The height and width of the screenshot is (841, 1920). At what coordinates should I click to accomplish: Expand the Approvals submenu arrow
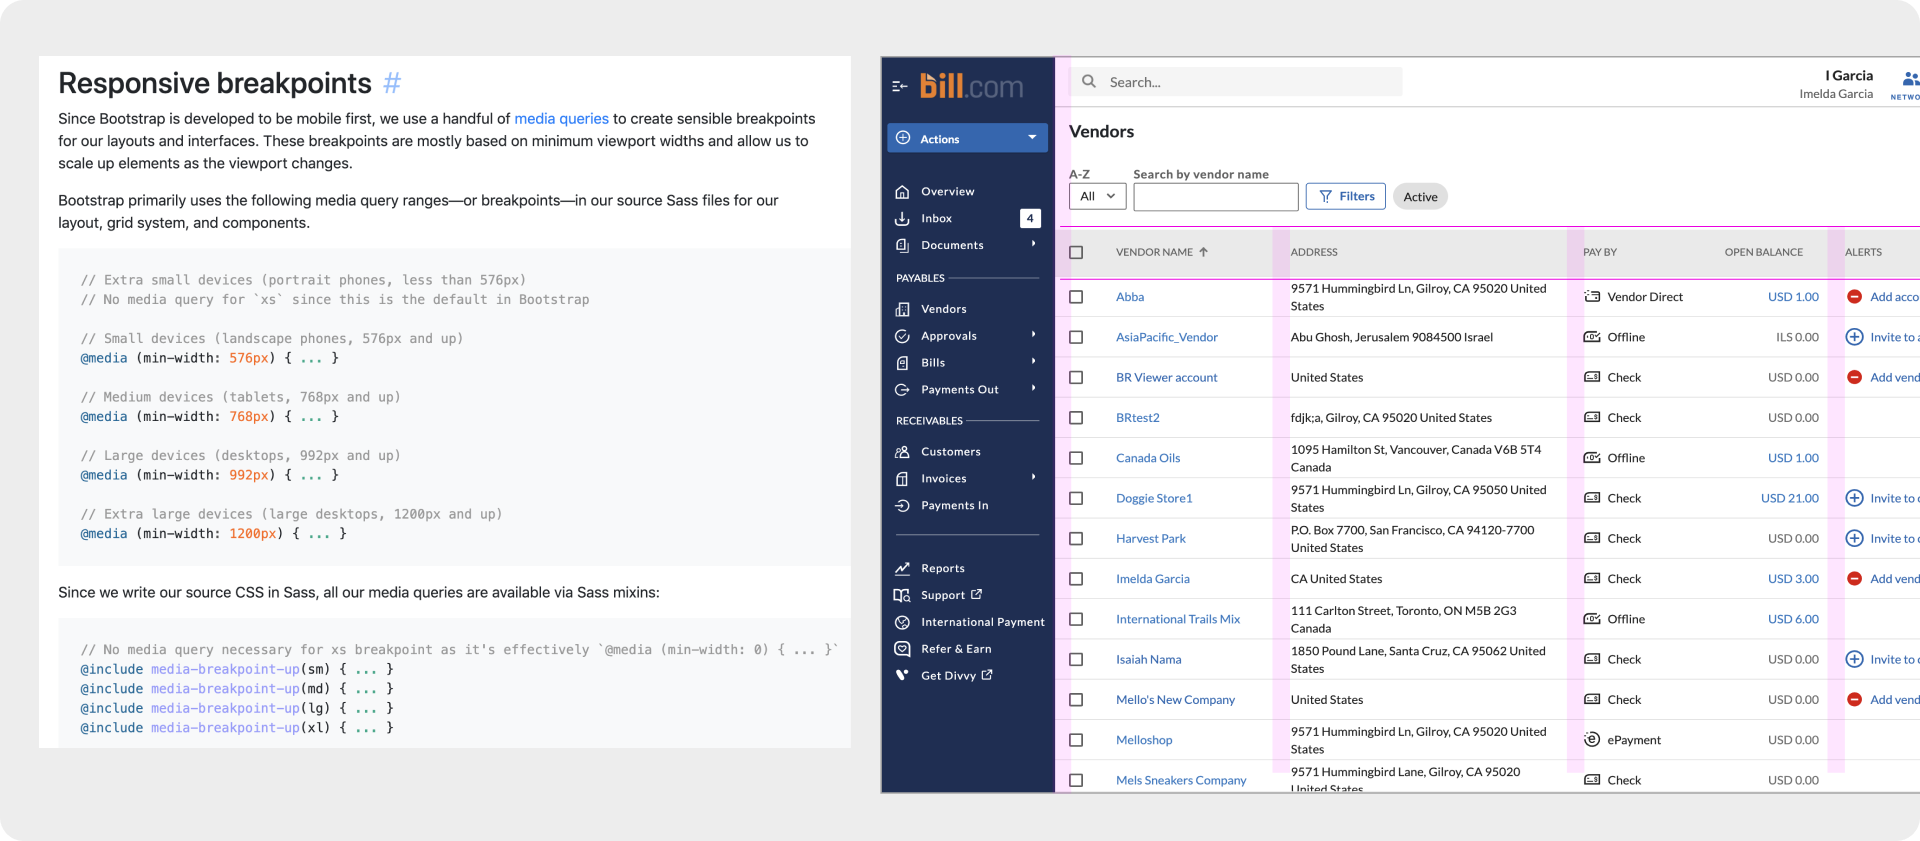[x=1033, y=335]
